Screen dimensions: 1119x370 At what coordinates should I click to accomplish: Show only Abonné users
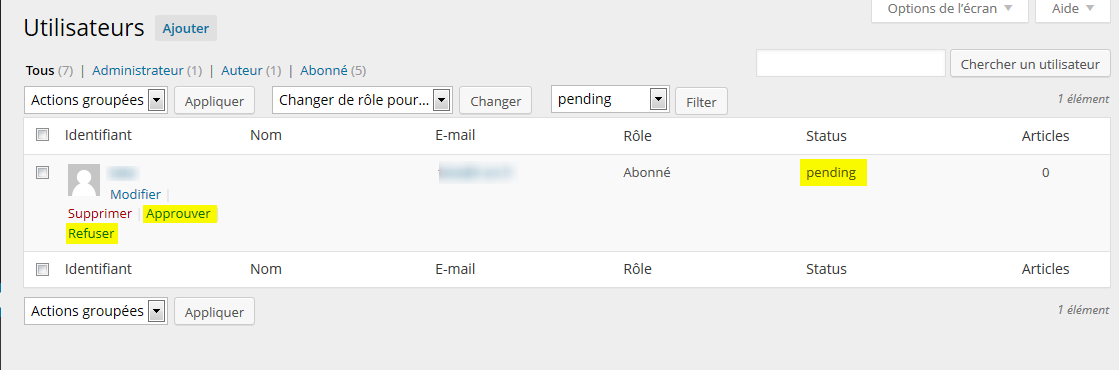click(324, 71)
